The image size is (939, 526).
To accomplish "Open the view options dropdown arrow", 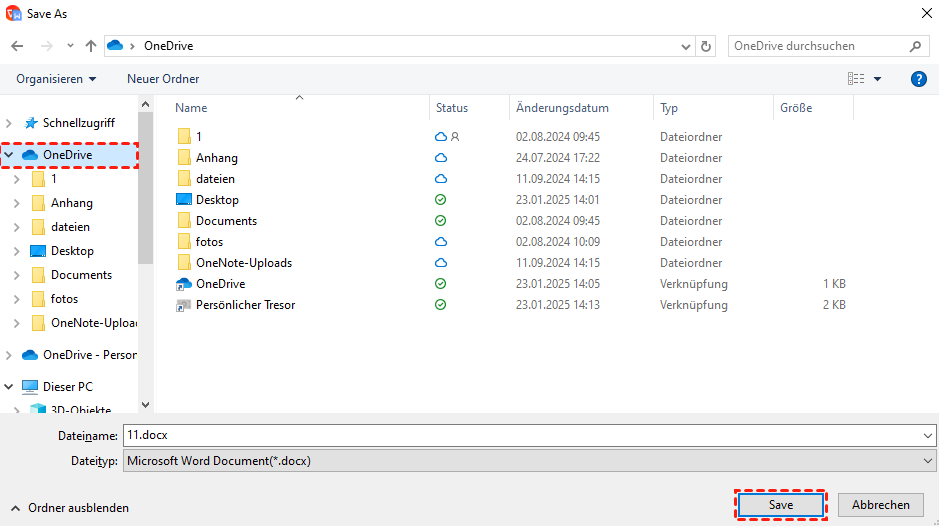I will pos(878,79).
